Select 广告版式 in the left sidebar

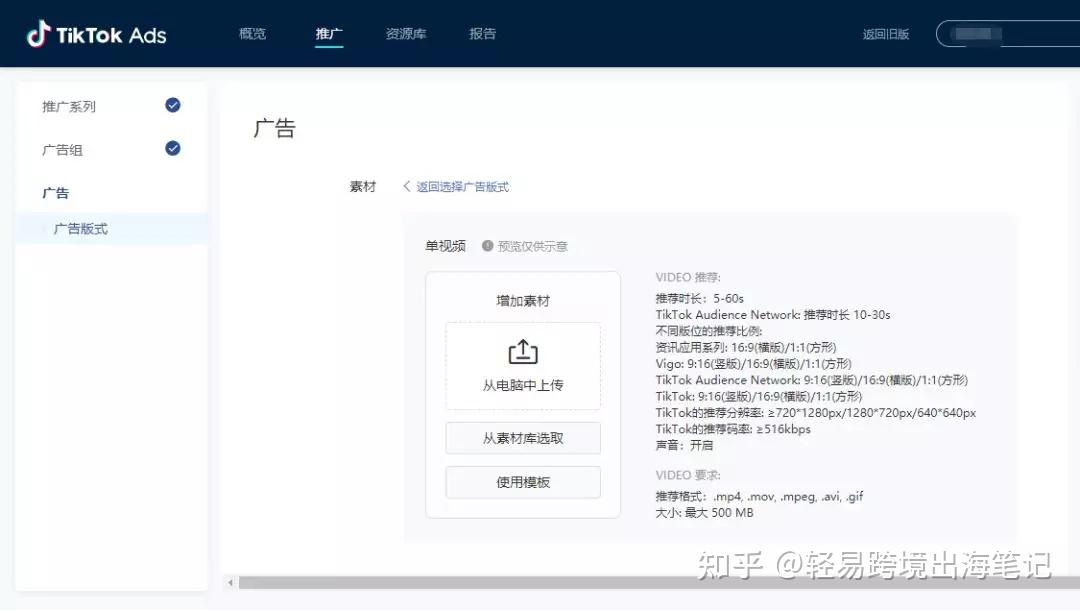(82, 228)
